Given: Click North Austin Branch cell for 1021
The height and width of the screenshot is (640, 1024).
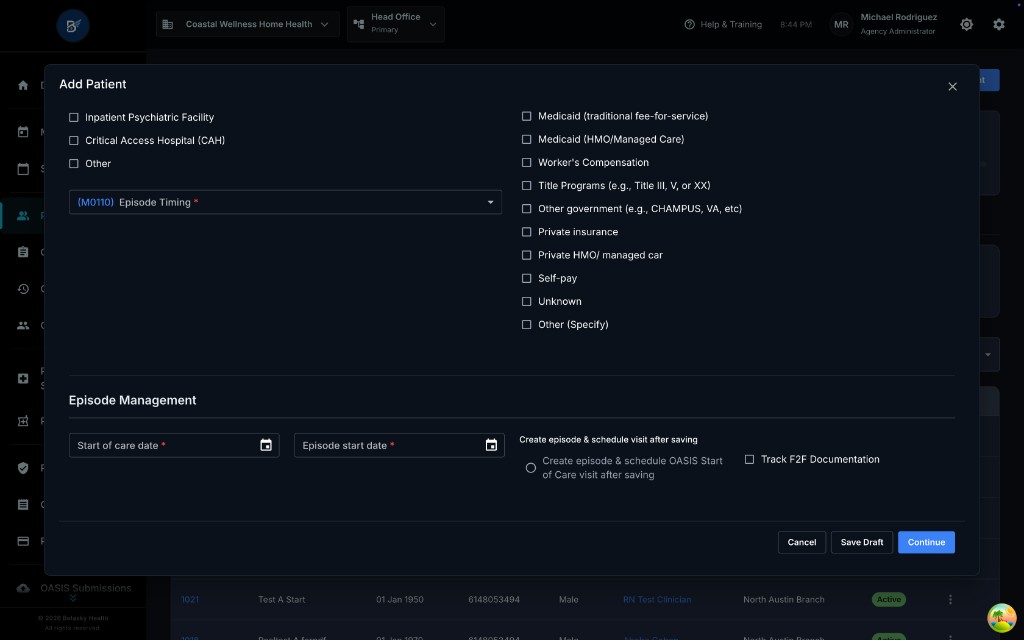Looking at the screenshot, I should coord(784,600).
